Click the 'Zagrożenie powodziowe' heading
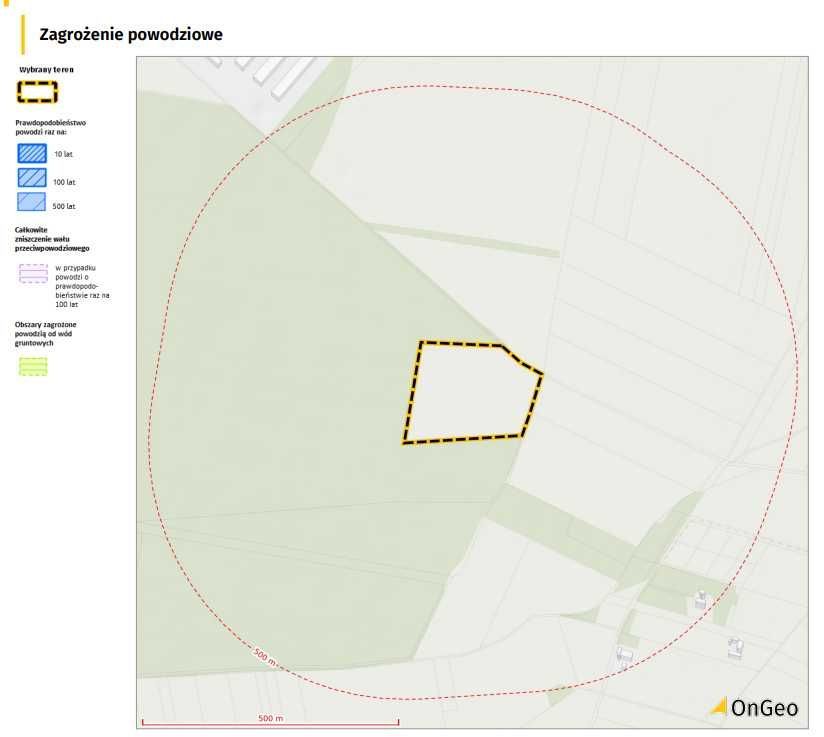This screenshot has width=824, height=737. (x=131, y=35)
